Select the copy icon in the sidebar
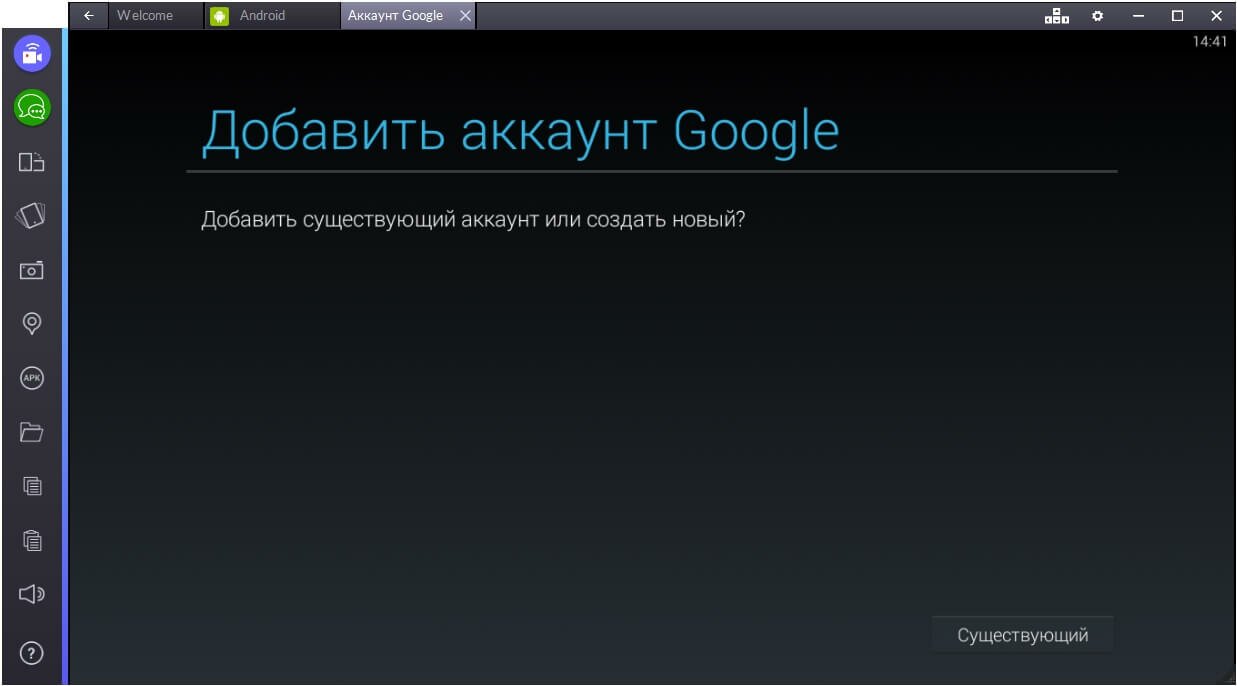1237x686 pixels. click(x=31, y=485)
